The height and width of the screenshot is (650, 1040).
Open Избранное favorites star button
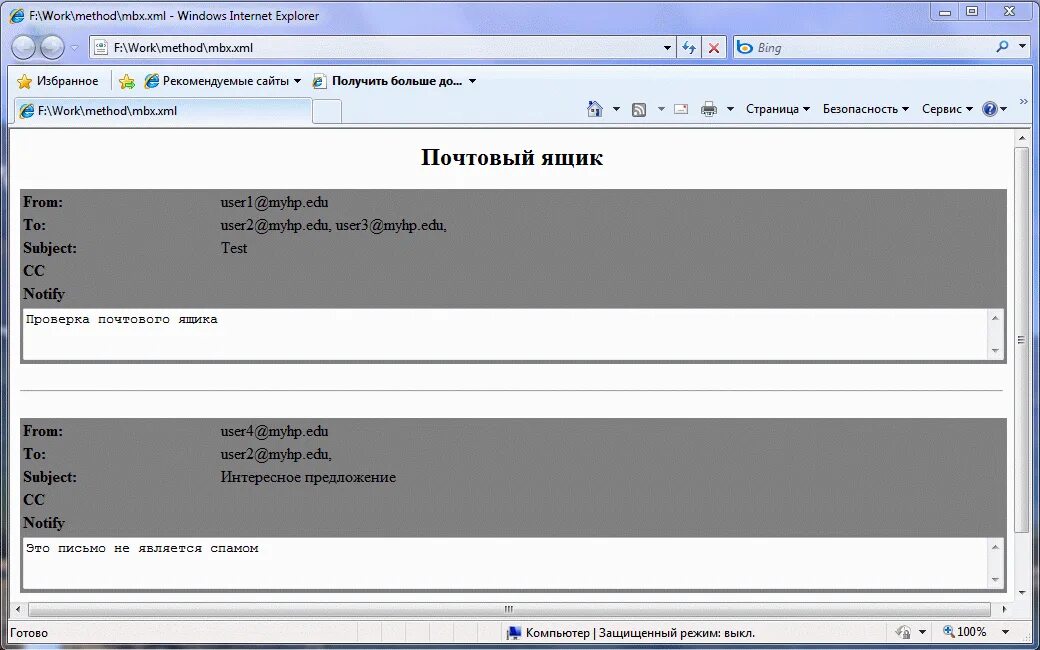pyautogui.click(x=58, y=81)
